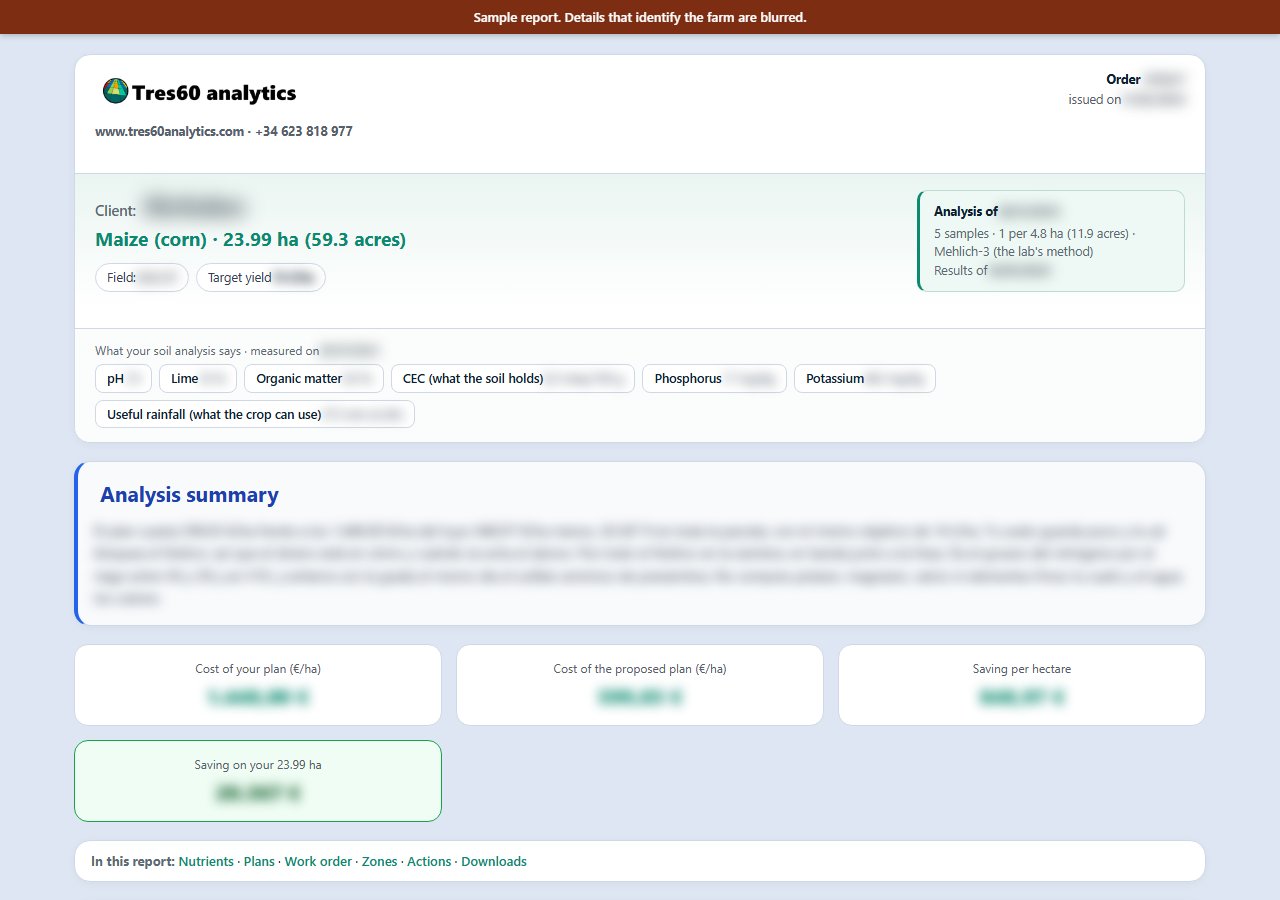The width and height of the screenshot is (1280, 900).
Task: Click the Analysis of sampling info box
Action: 1051,241
